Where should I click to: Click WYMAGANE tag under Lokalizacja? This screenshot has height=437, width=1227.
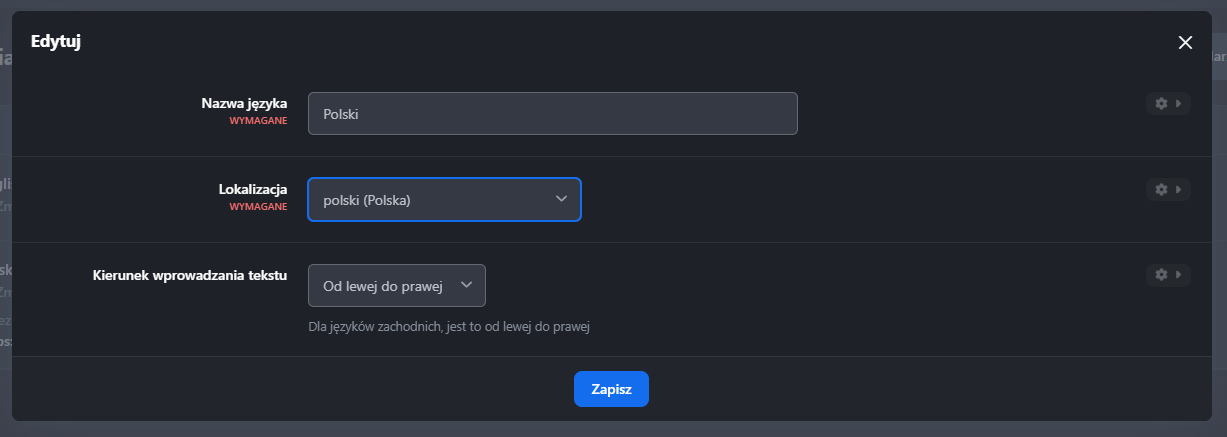(x=258, y=207)
